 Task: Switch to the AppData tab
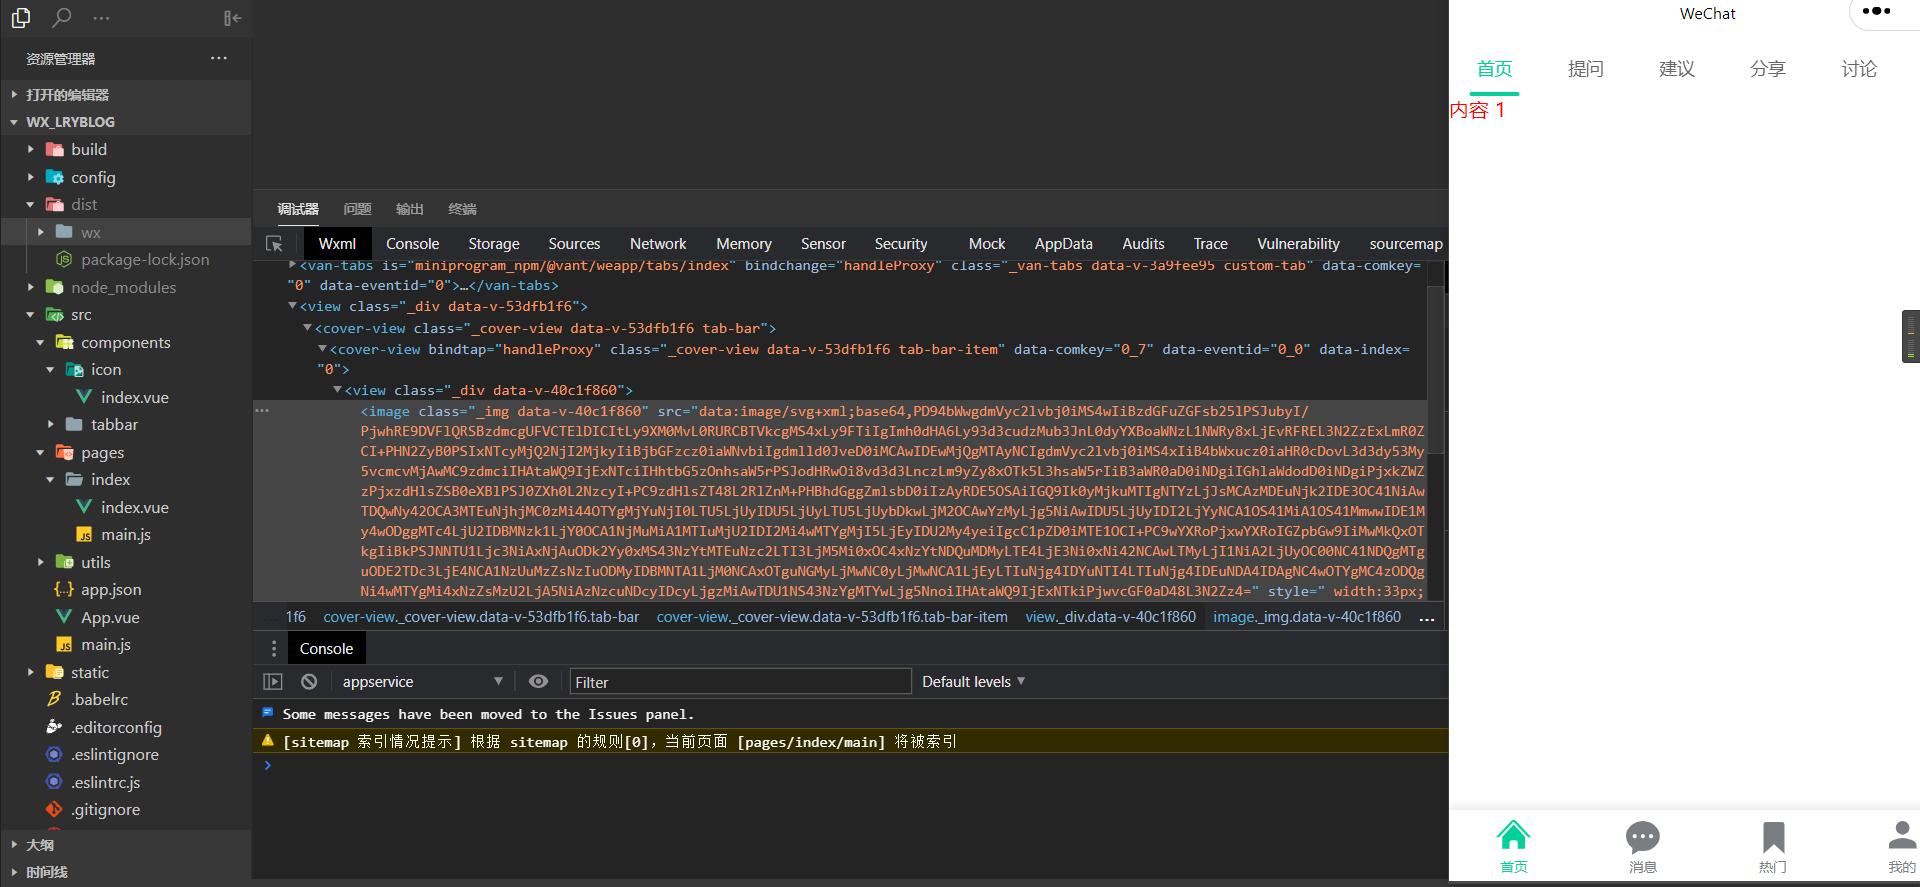(1063, 244)
